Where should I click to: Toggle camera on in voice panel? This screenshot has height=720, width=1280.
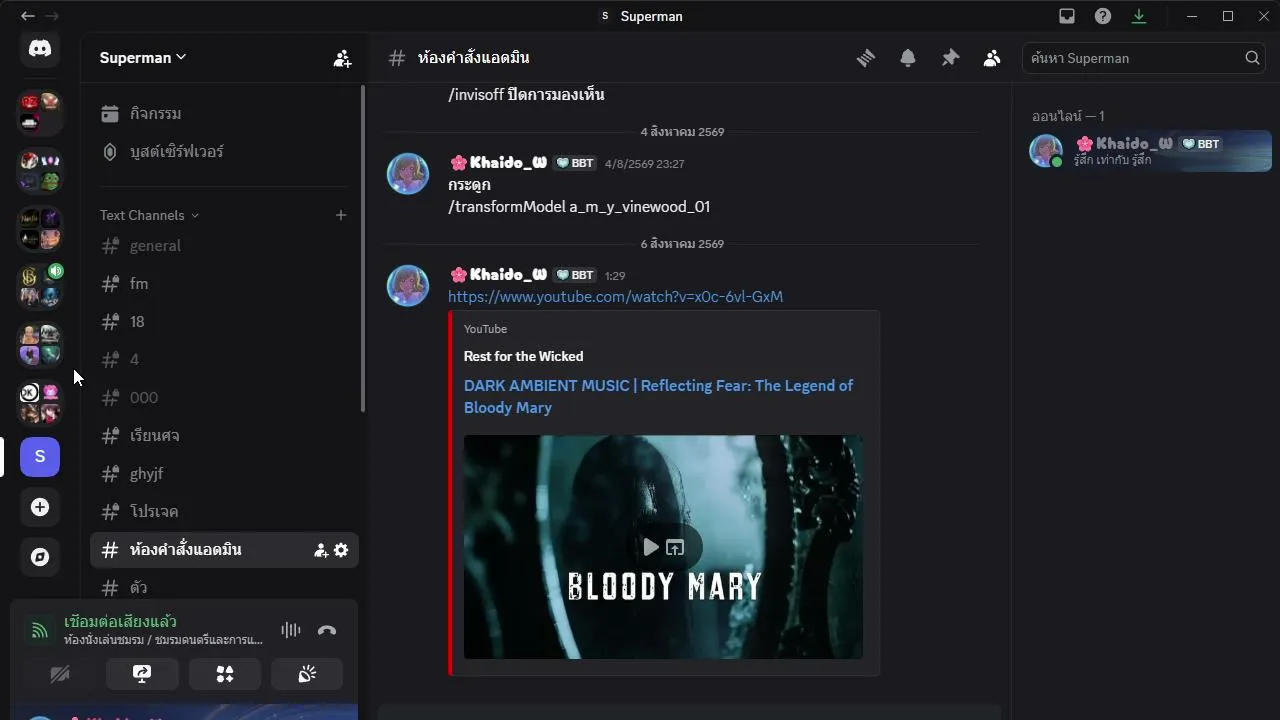pyautogui.click(x=60, y=674)
